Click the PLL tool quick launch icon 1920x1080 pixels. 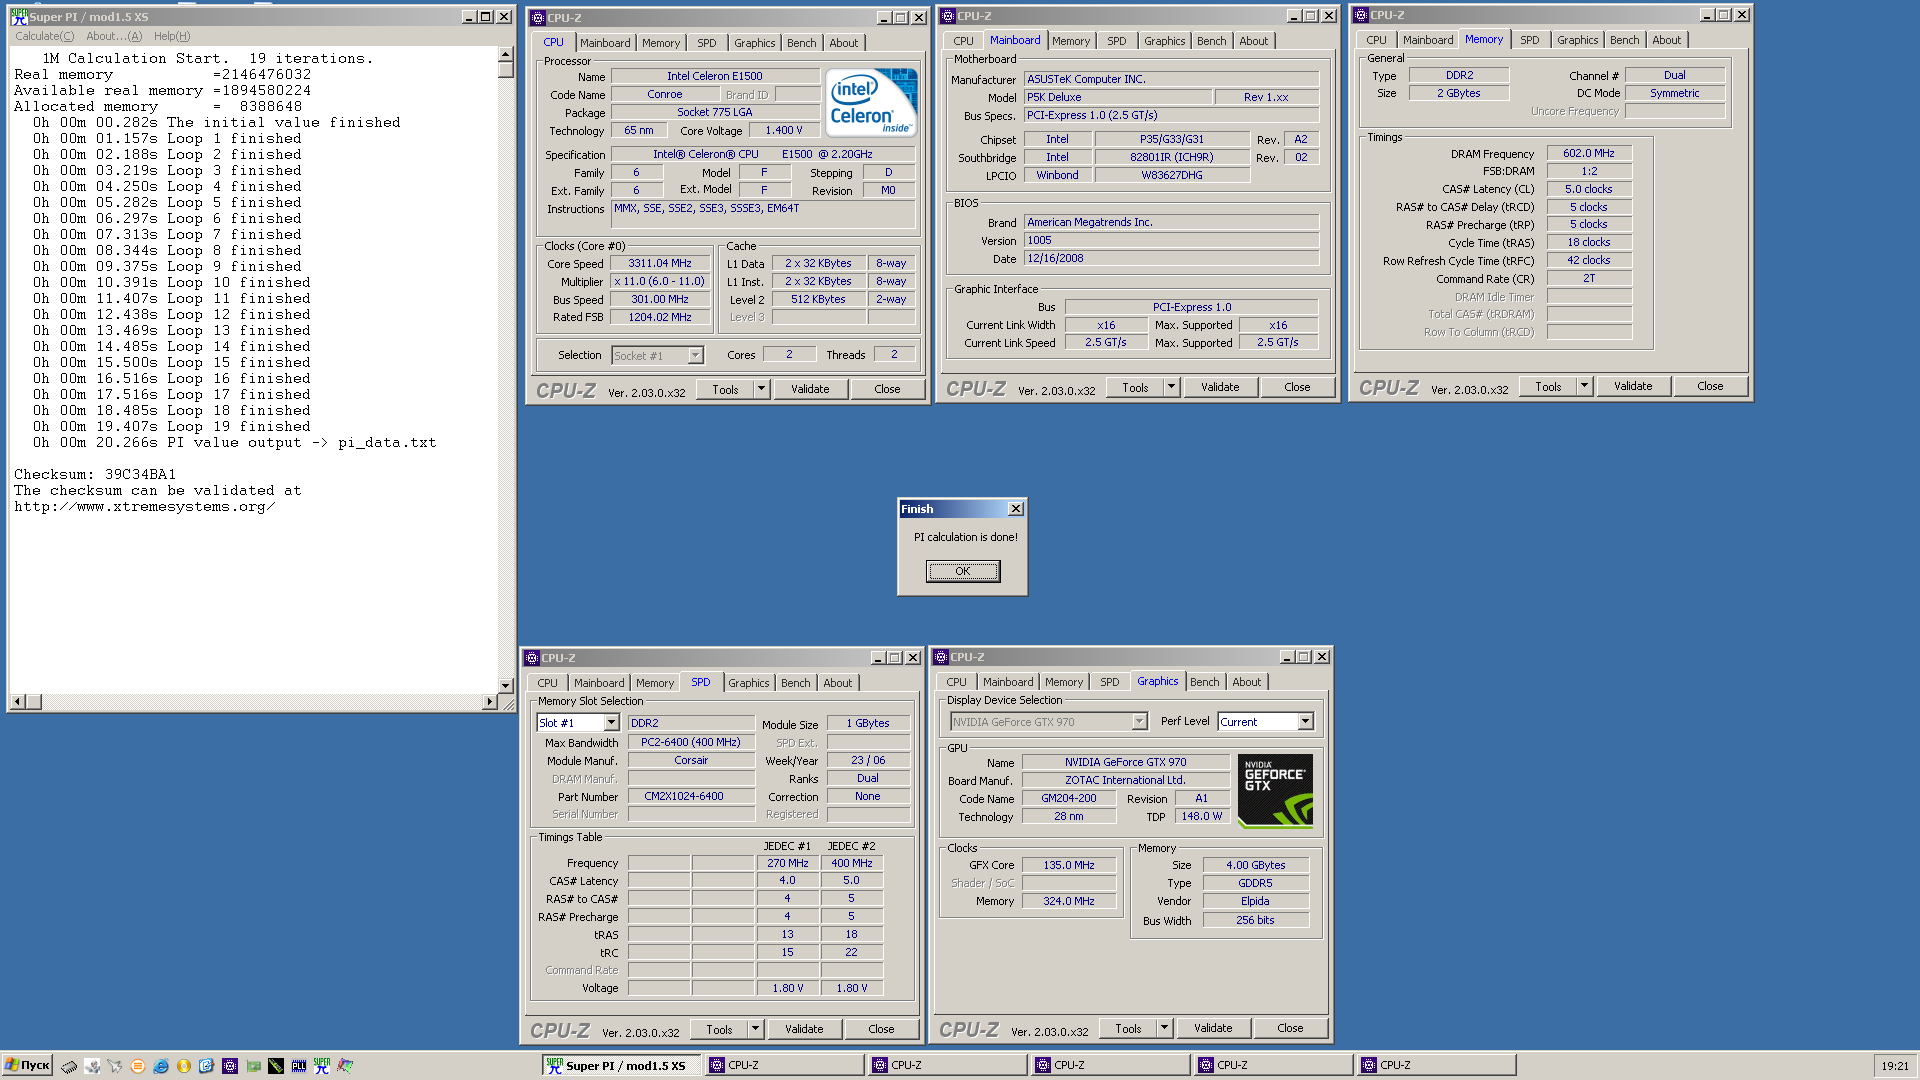pyautogui.click(x=299, y=1066)
